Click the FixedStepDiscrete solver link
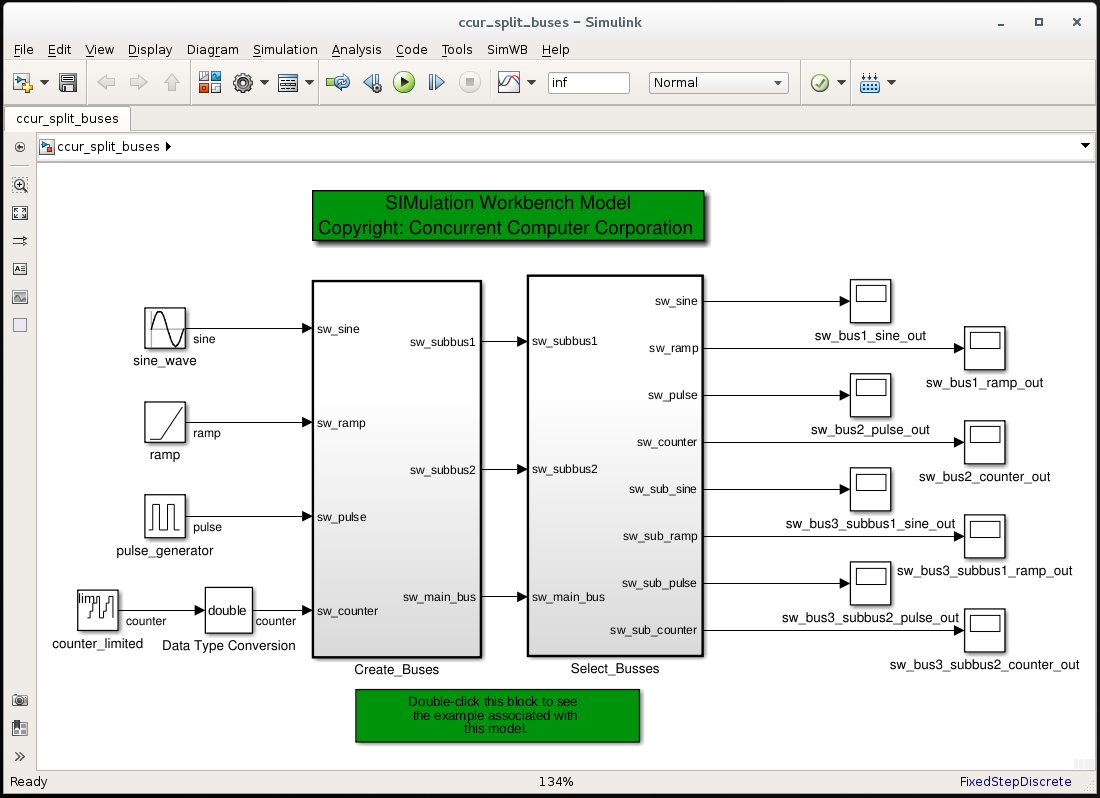1100x798 pixels. 1015,782
